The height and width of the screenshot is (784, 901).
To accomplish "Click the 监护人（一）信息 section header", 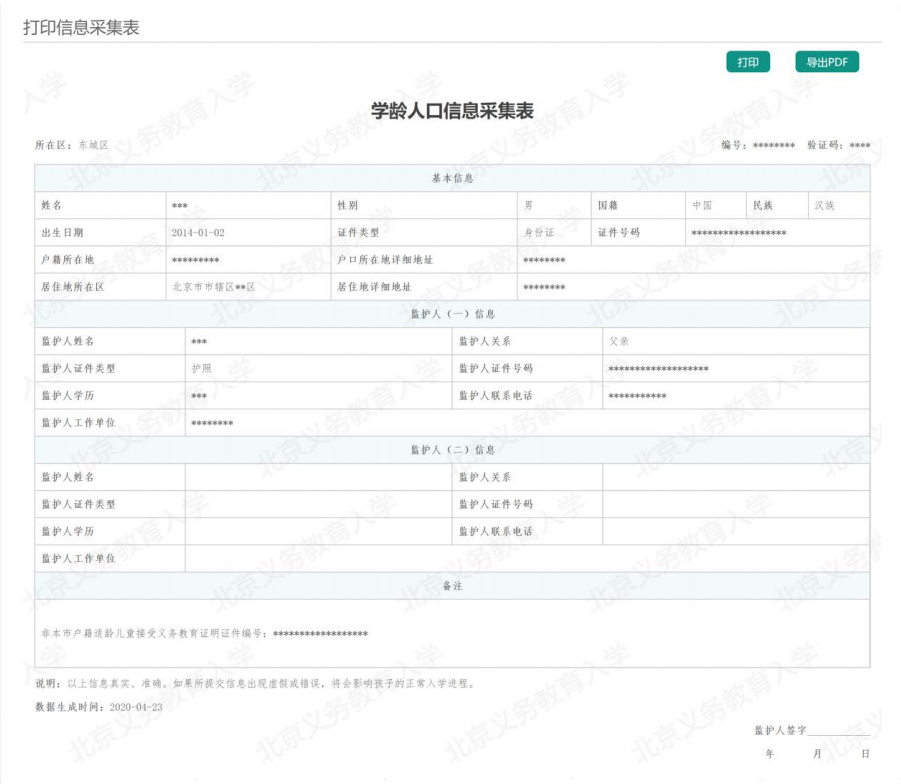I will pos(452,314).
